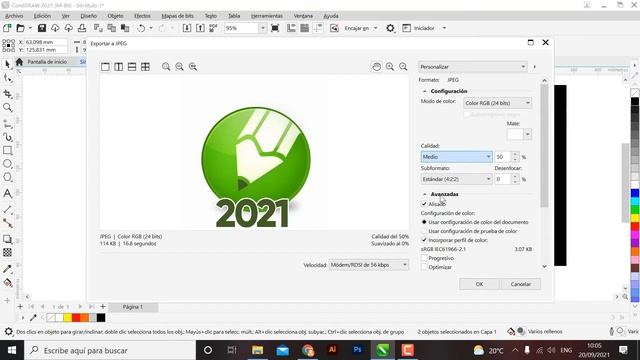
Task: Pick the black swatch in document palette
Action: (101, 318)
